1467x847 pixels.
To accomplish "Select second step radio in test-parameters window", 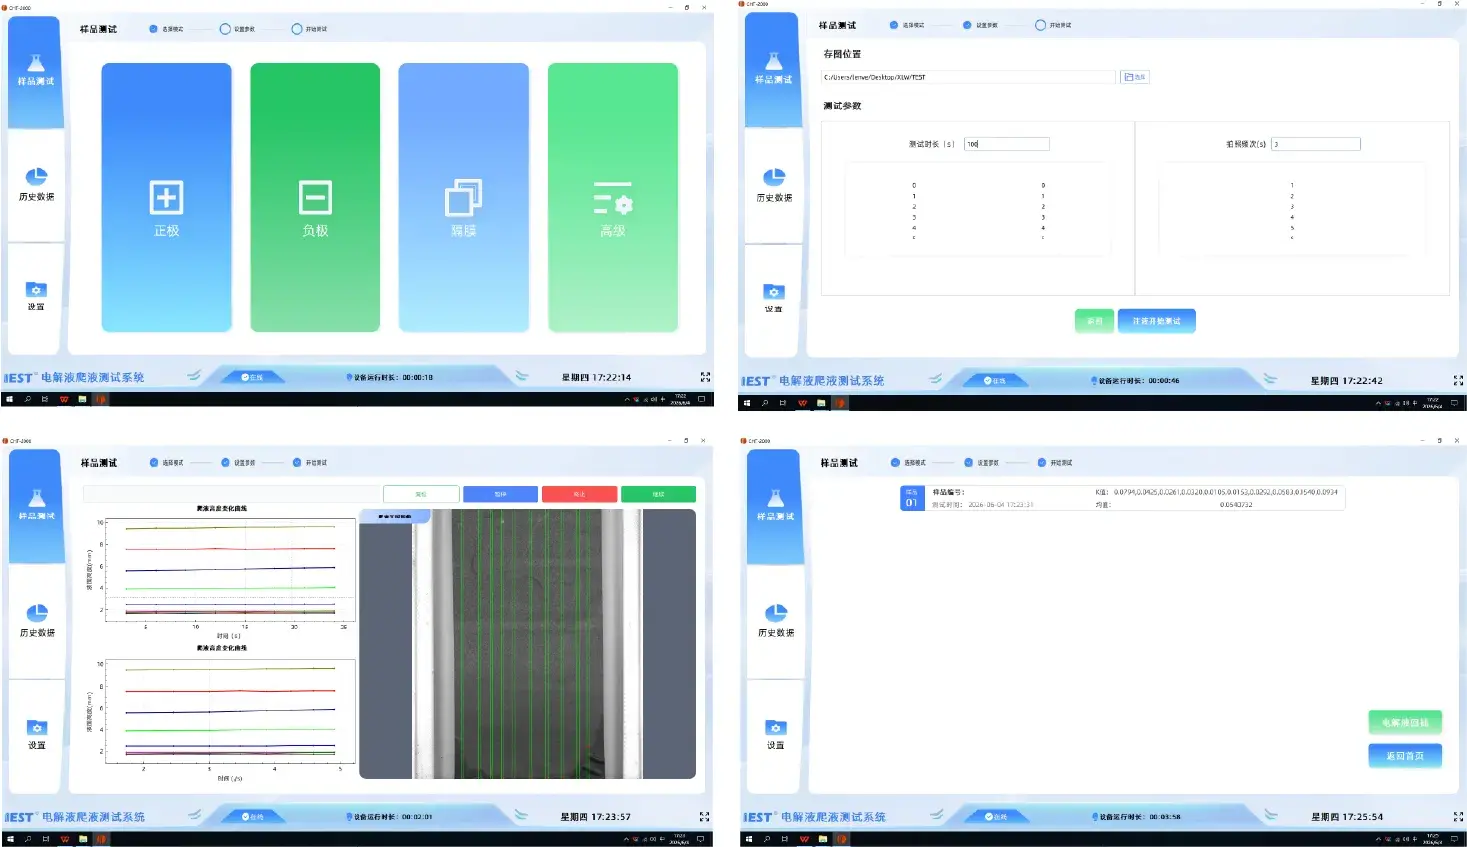I will click(x=967, y=25).
